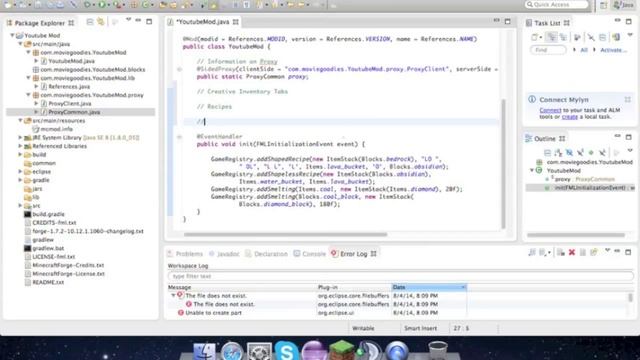
Task: Click the Connect link in Connect Mylyn
Action: (x=550, y=110)
